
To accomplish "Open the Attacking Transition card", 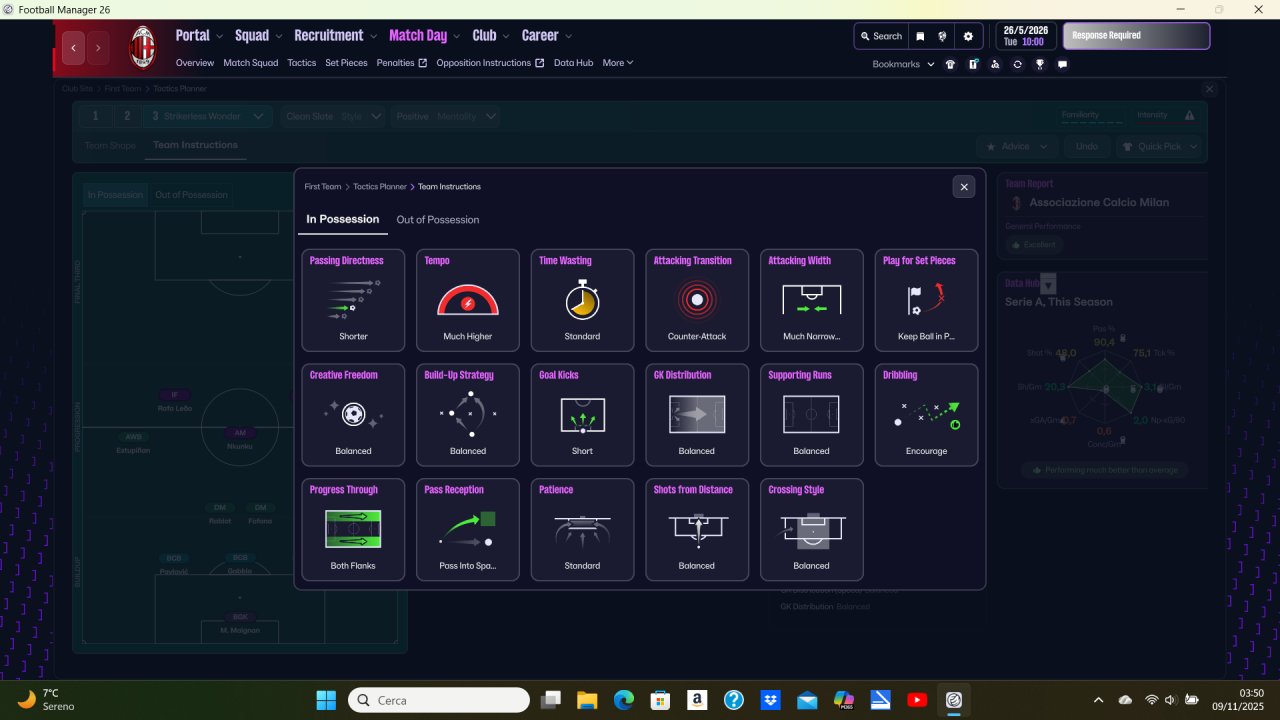I will pyautogui.click(x=697, y=300).
